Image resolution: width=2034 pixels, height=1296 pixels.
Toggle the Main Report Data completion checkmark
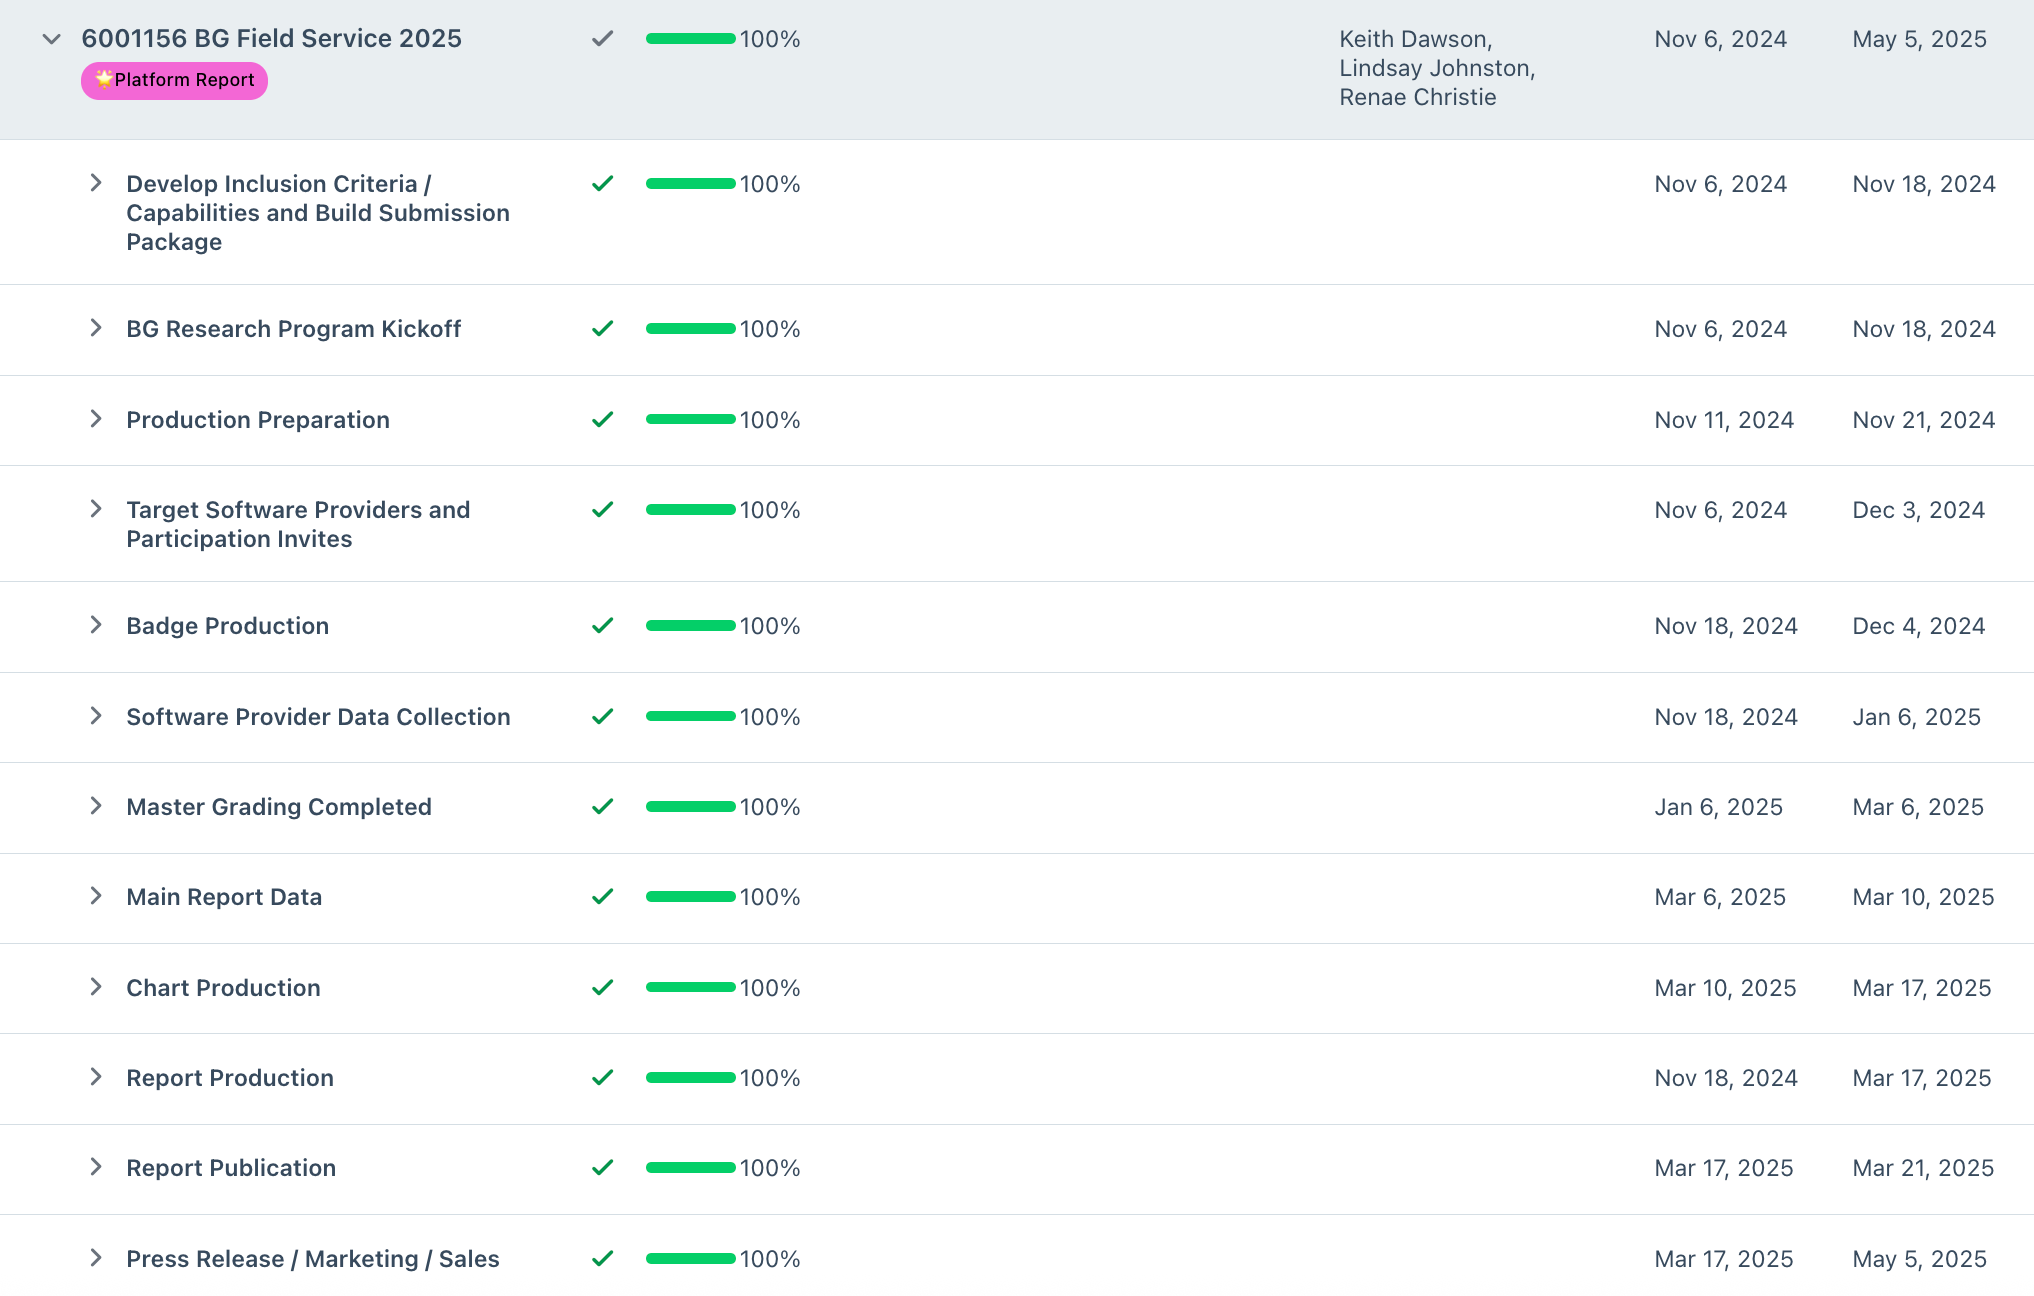coord(602,897)
